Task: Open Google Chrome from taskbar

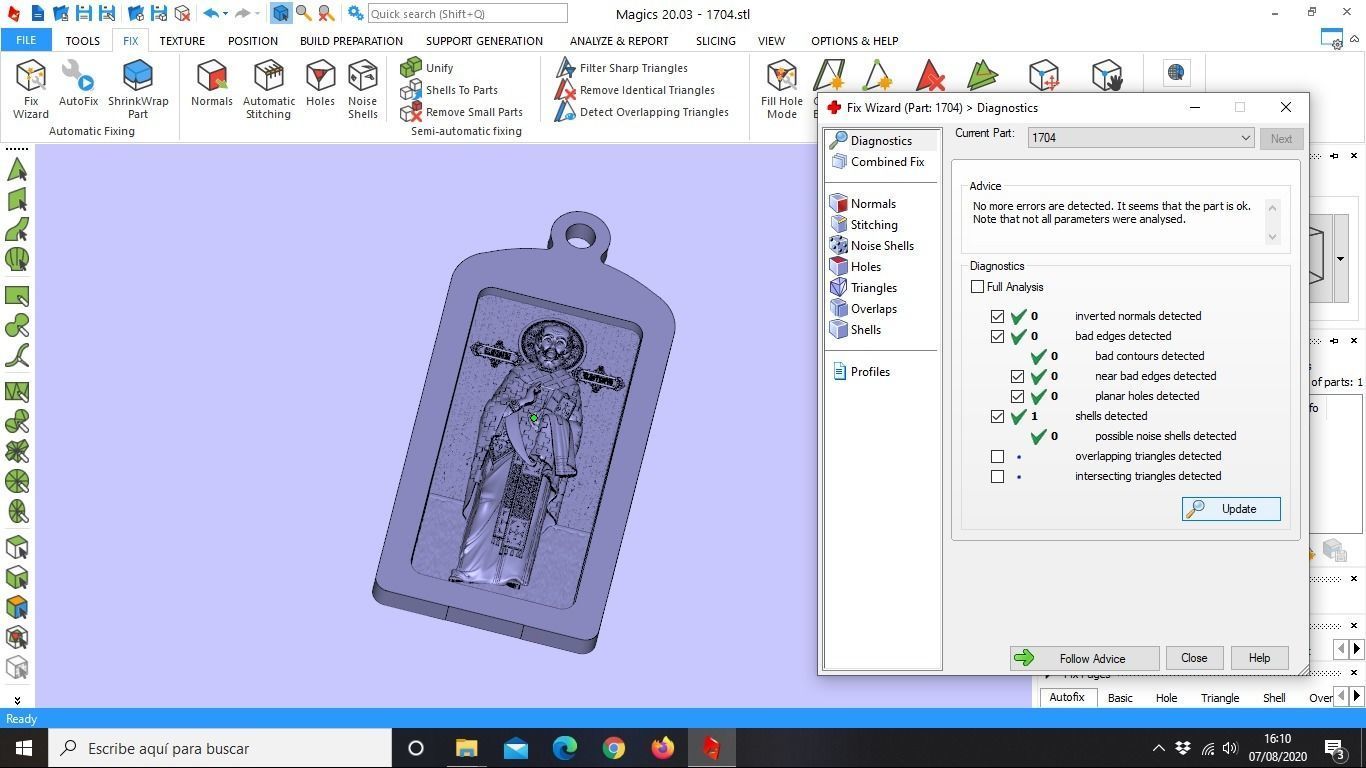Action: click(x=613, y=748)
